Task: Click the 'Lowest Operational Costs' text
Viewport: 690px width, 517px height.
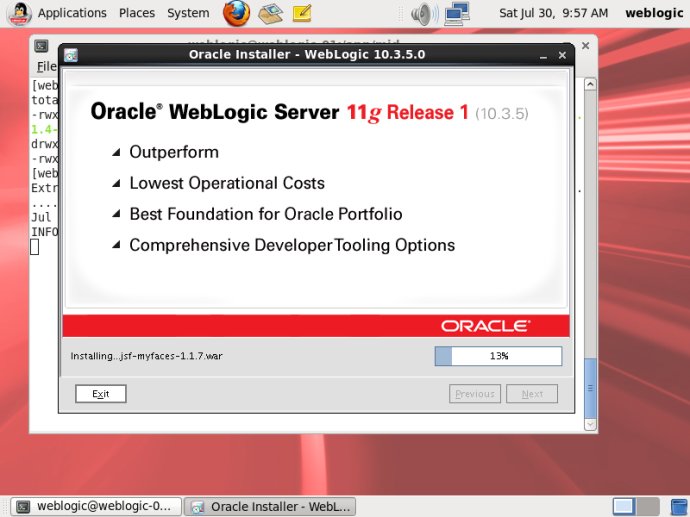Action: (x=227, y=183)
